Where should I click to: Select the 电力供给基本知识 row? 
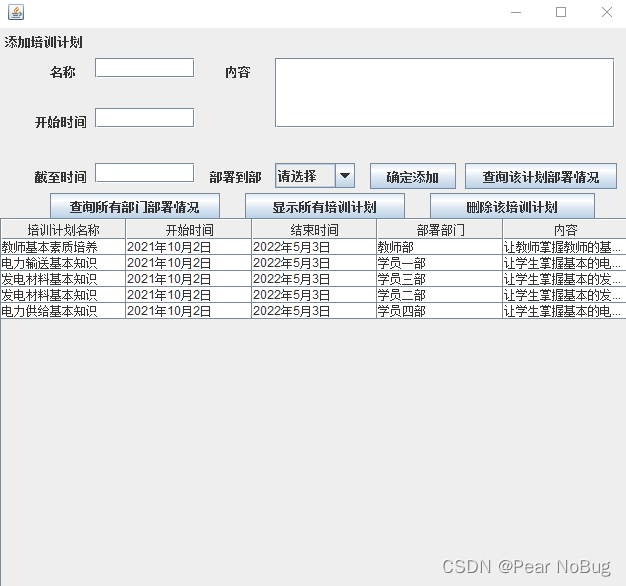click(x=313, y=311)
